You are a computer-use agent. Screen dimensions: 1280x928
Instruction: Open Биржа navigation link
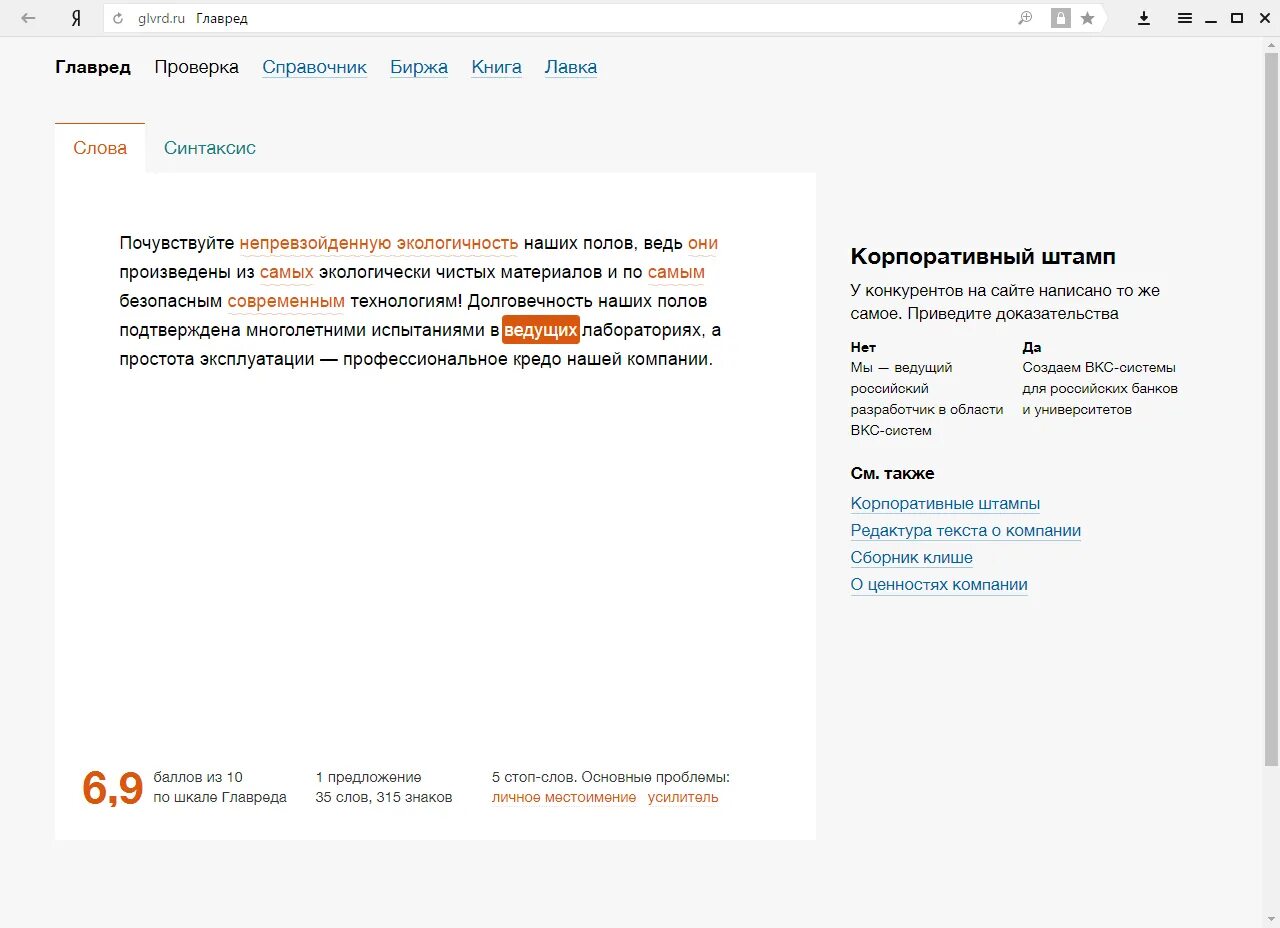click(x=419, y=67)
